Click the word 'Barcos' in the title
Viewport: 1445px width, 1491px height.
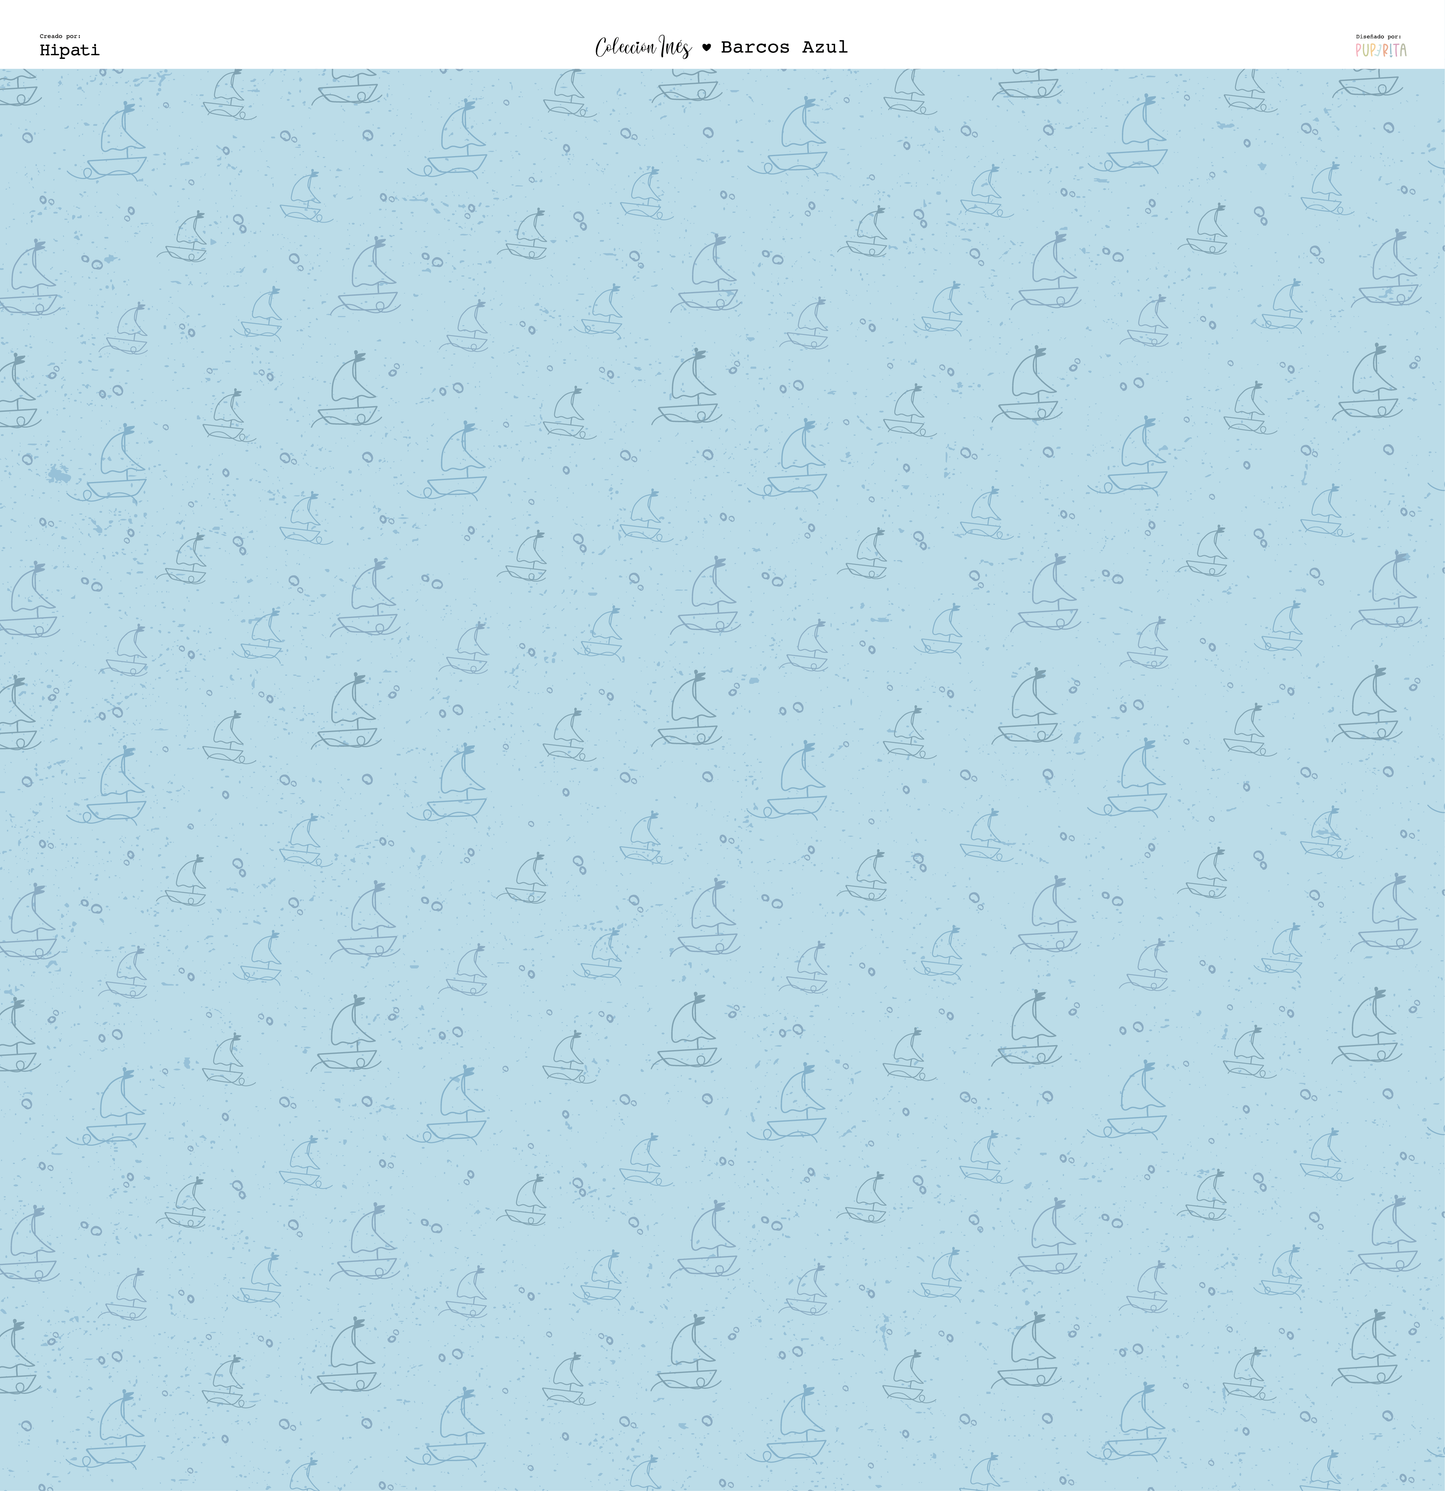755,47
